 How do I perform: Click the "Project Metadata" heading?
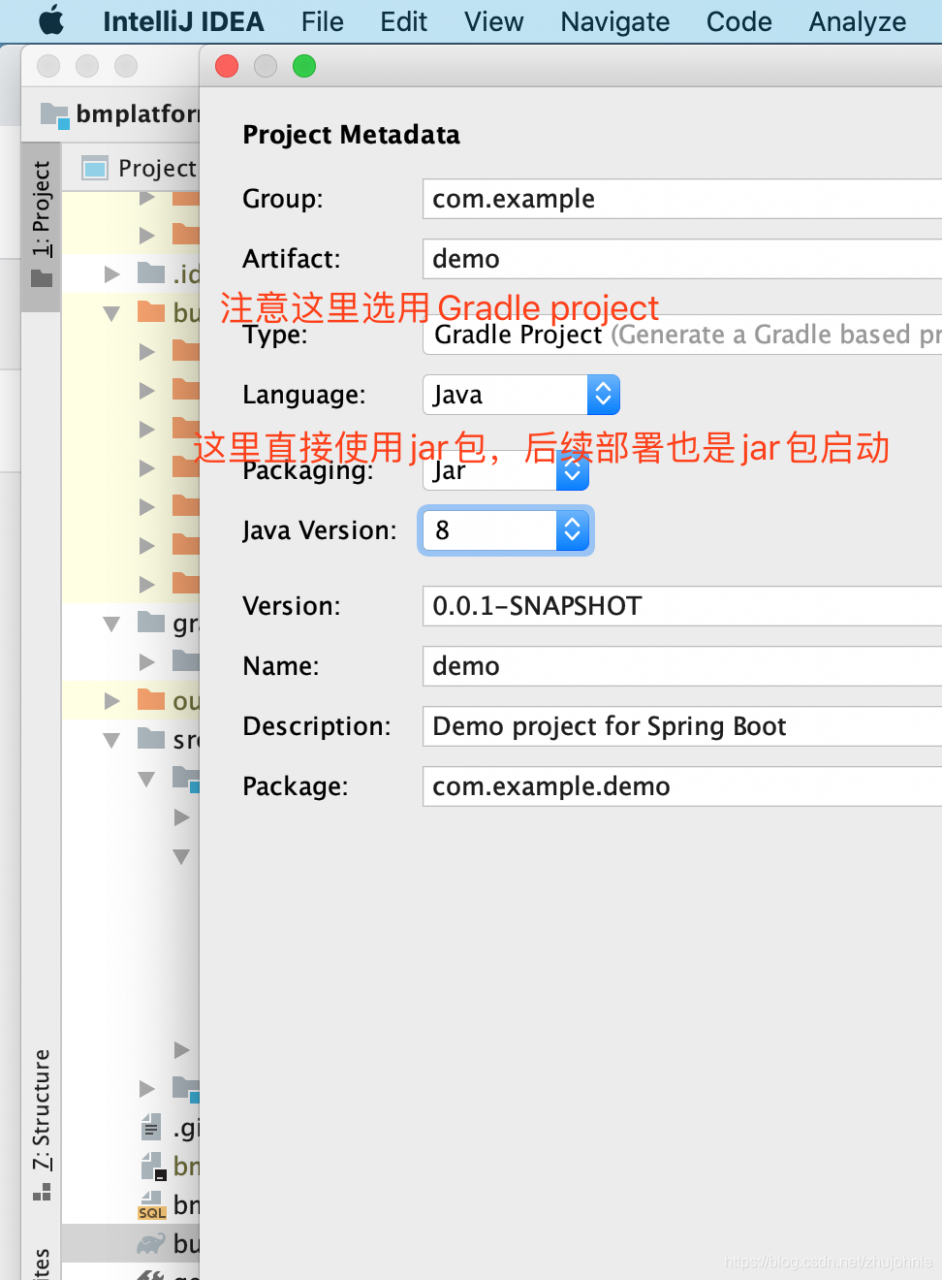pyautogui.click(x=351, y=135)
